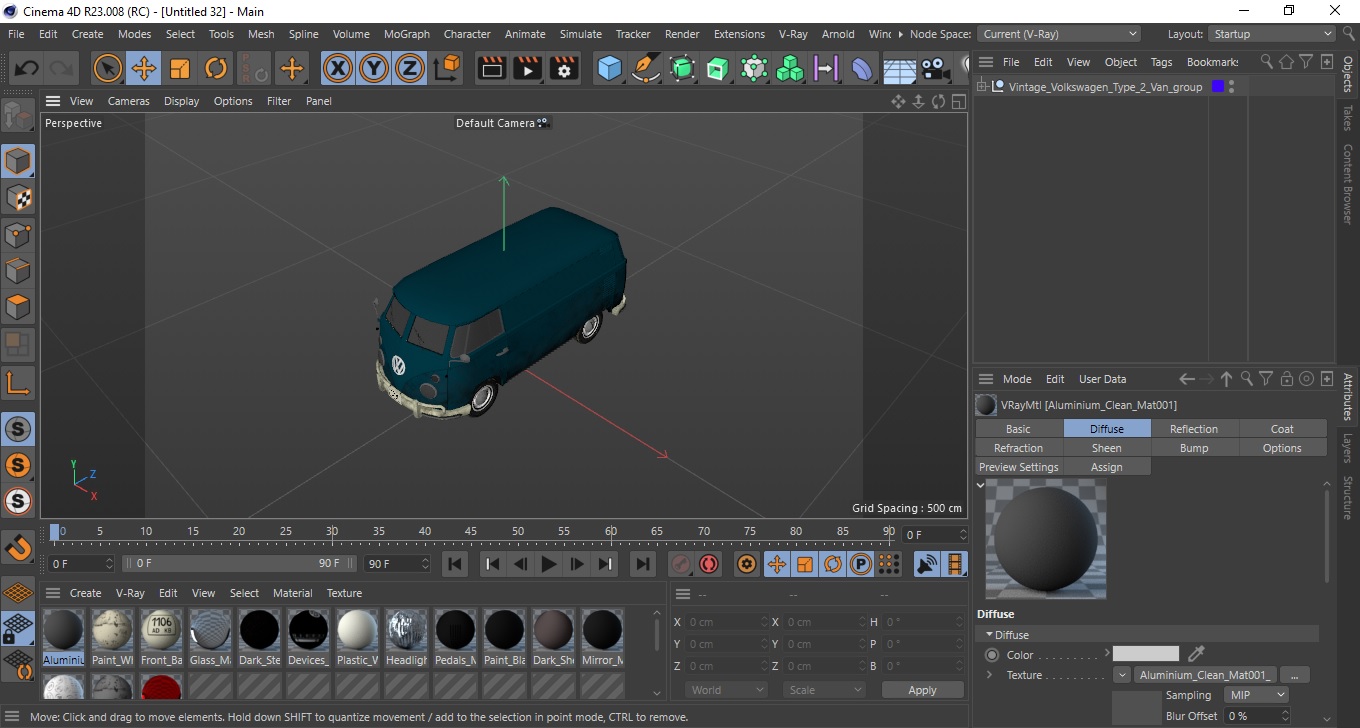Go to End of timeline

click(x=643, y=564)
